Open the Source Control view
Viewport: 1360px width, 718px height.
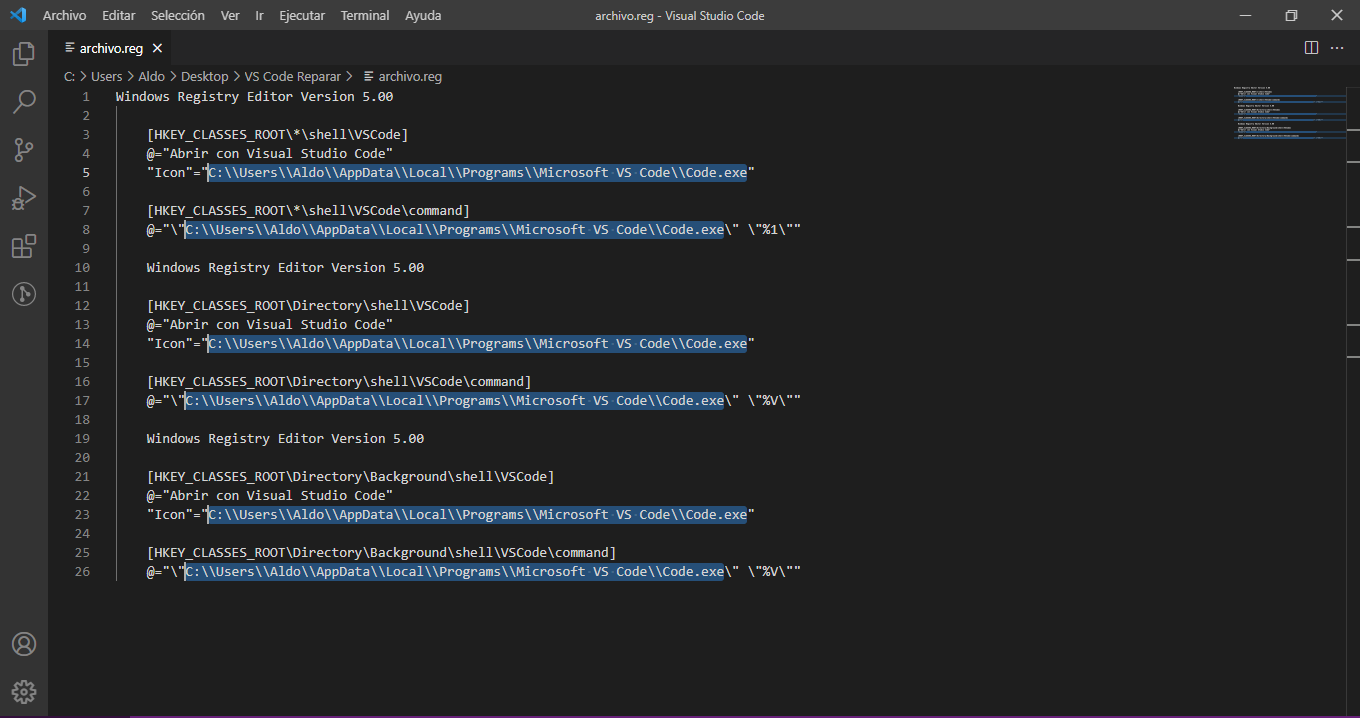tap(23, 149)
